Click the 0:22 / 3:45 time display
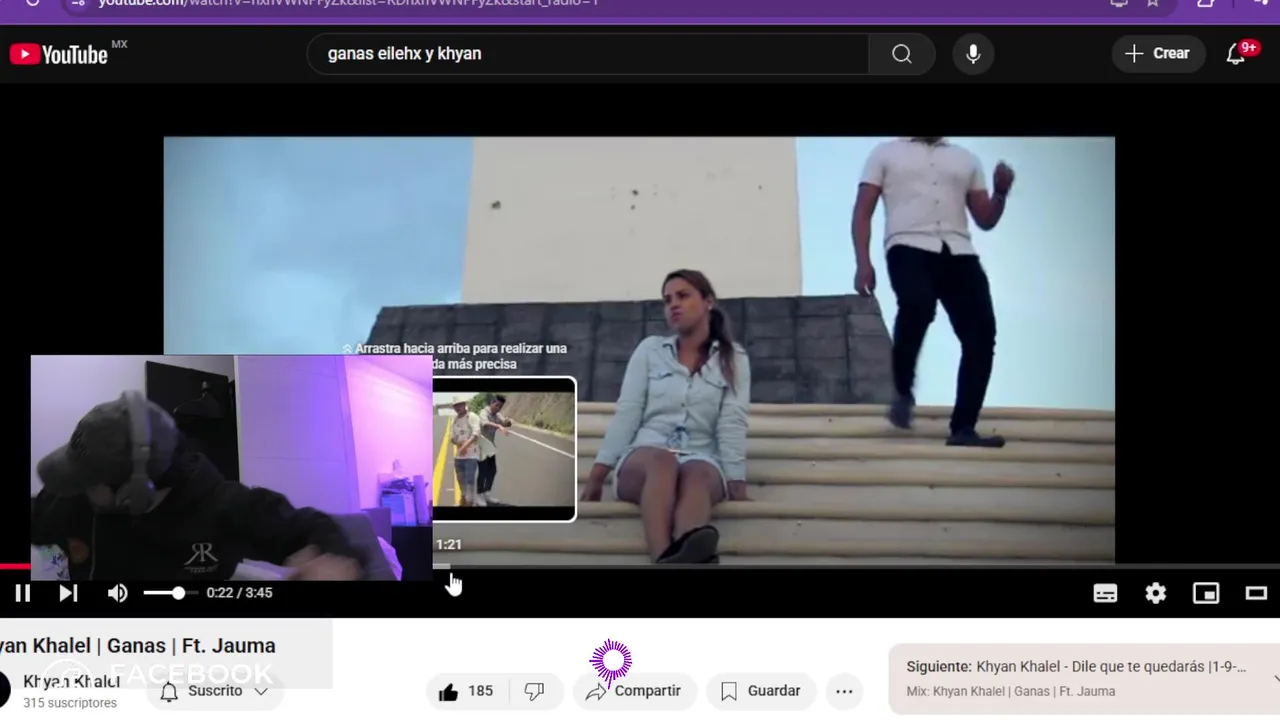This screenshot has height=720, width=1280. (239, 593)
